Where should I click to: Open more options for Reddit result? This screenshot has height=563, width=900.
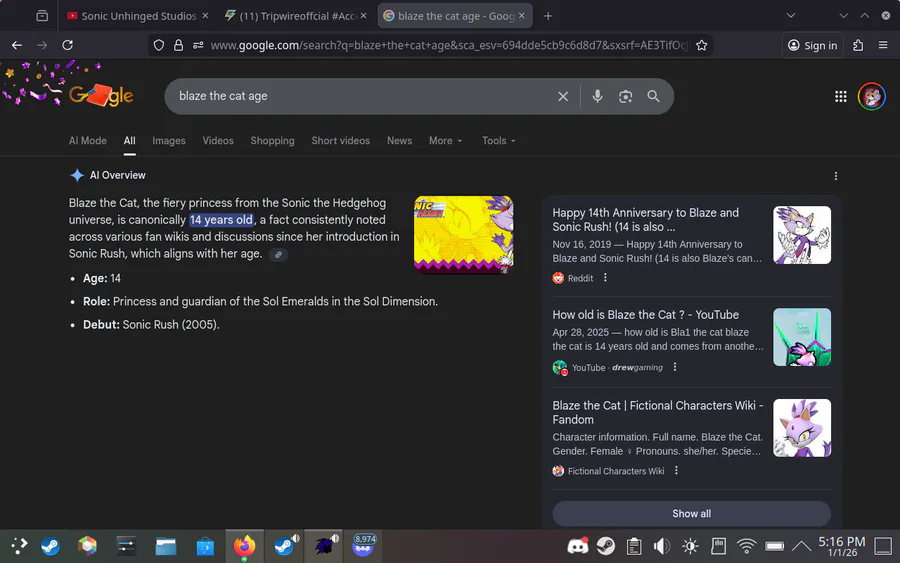[x=605, y=278]
